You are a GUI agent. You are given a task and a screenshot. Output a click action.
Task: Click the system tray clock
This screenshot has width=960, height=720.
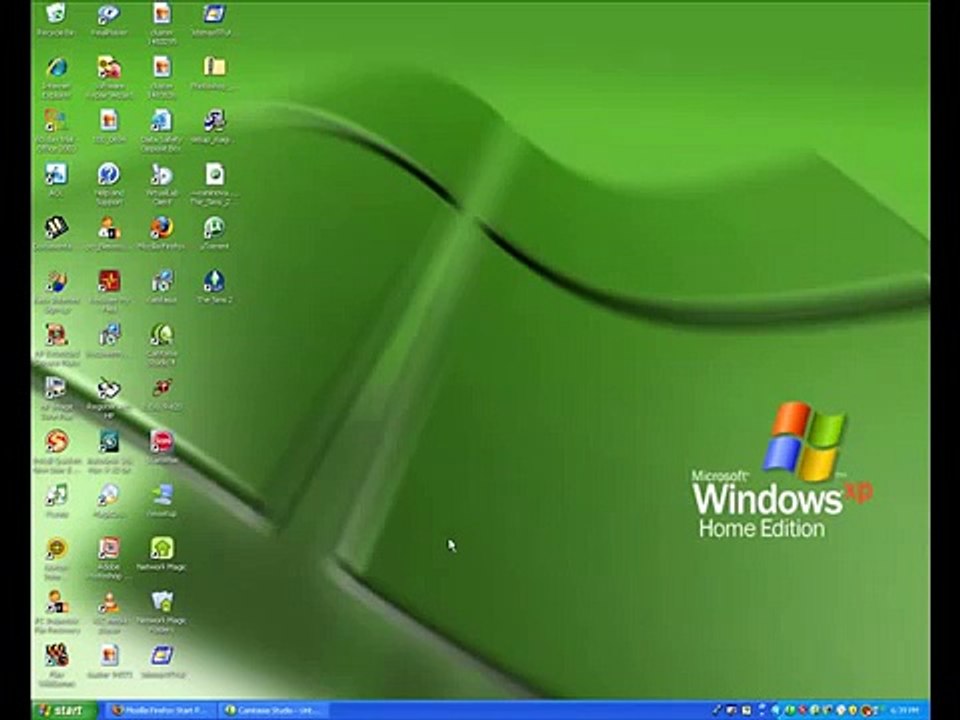(x=904, y=710)
